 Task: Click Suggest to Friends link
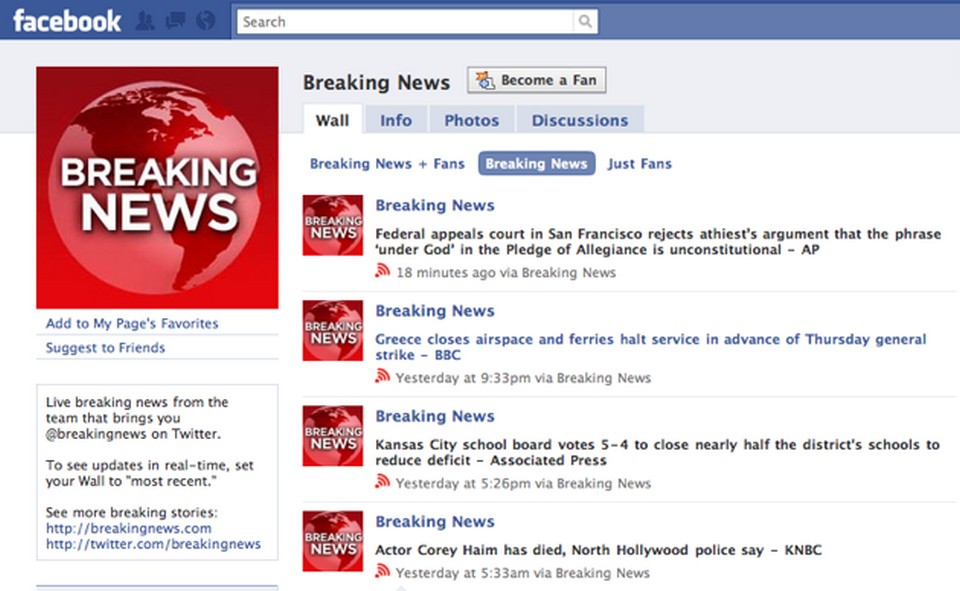[x=105, y=348]
